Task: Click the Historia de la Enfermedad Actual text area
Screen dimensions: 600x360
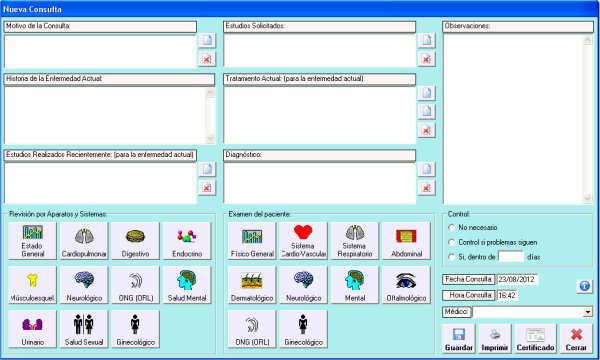Action: tap(105, 116)
